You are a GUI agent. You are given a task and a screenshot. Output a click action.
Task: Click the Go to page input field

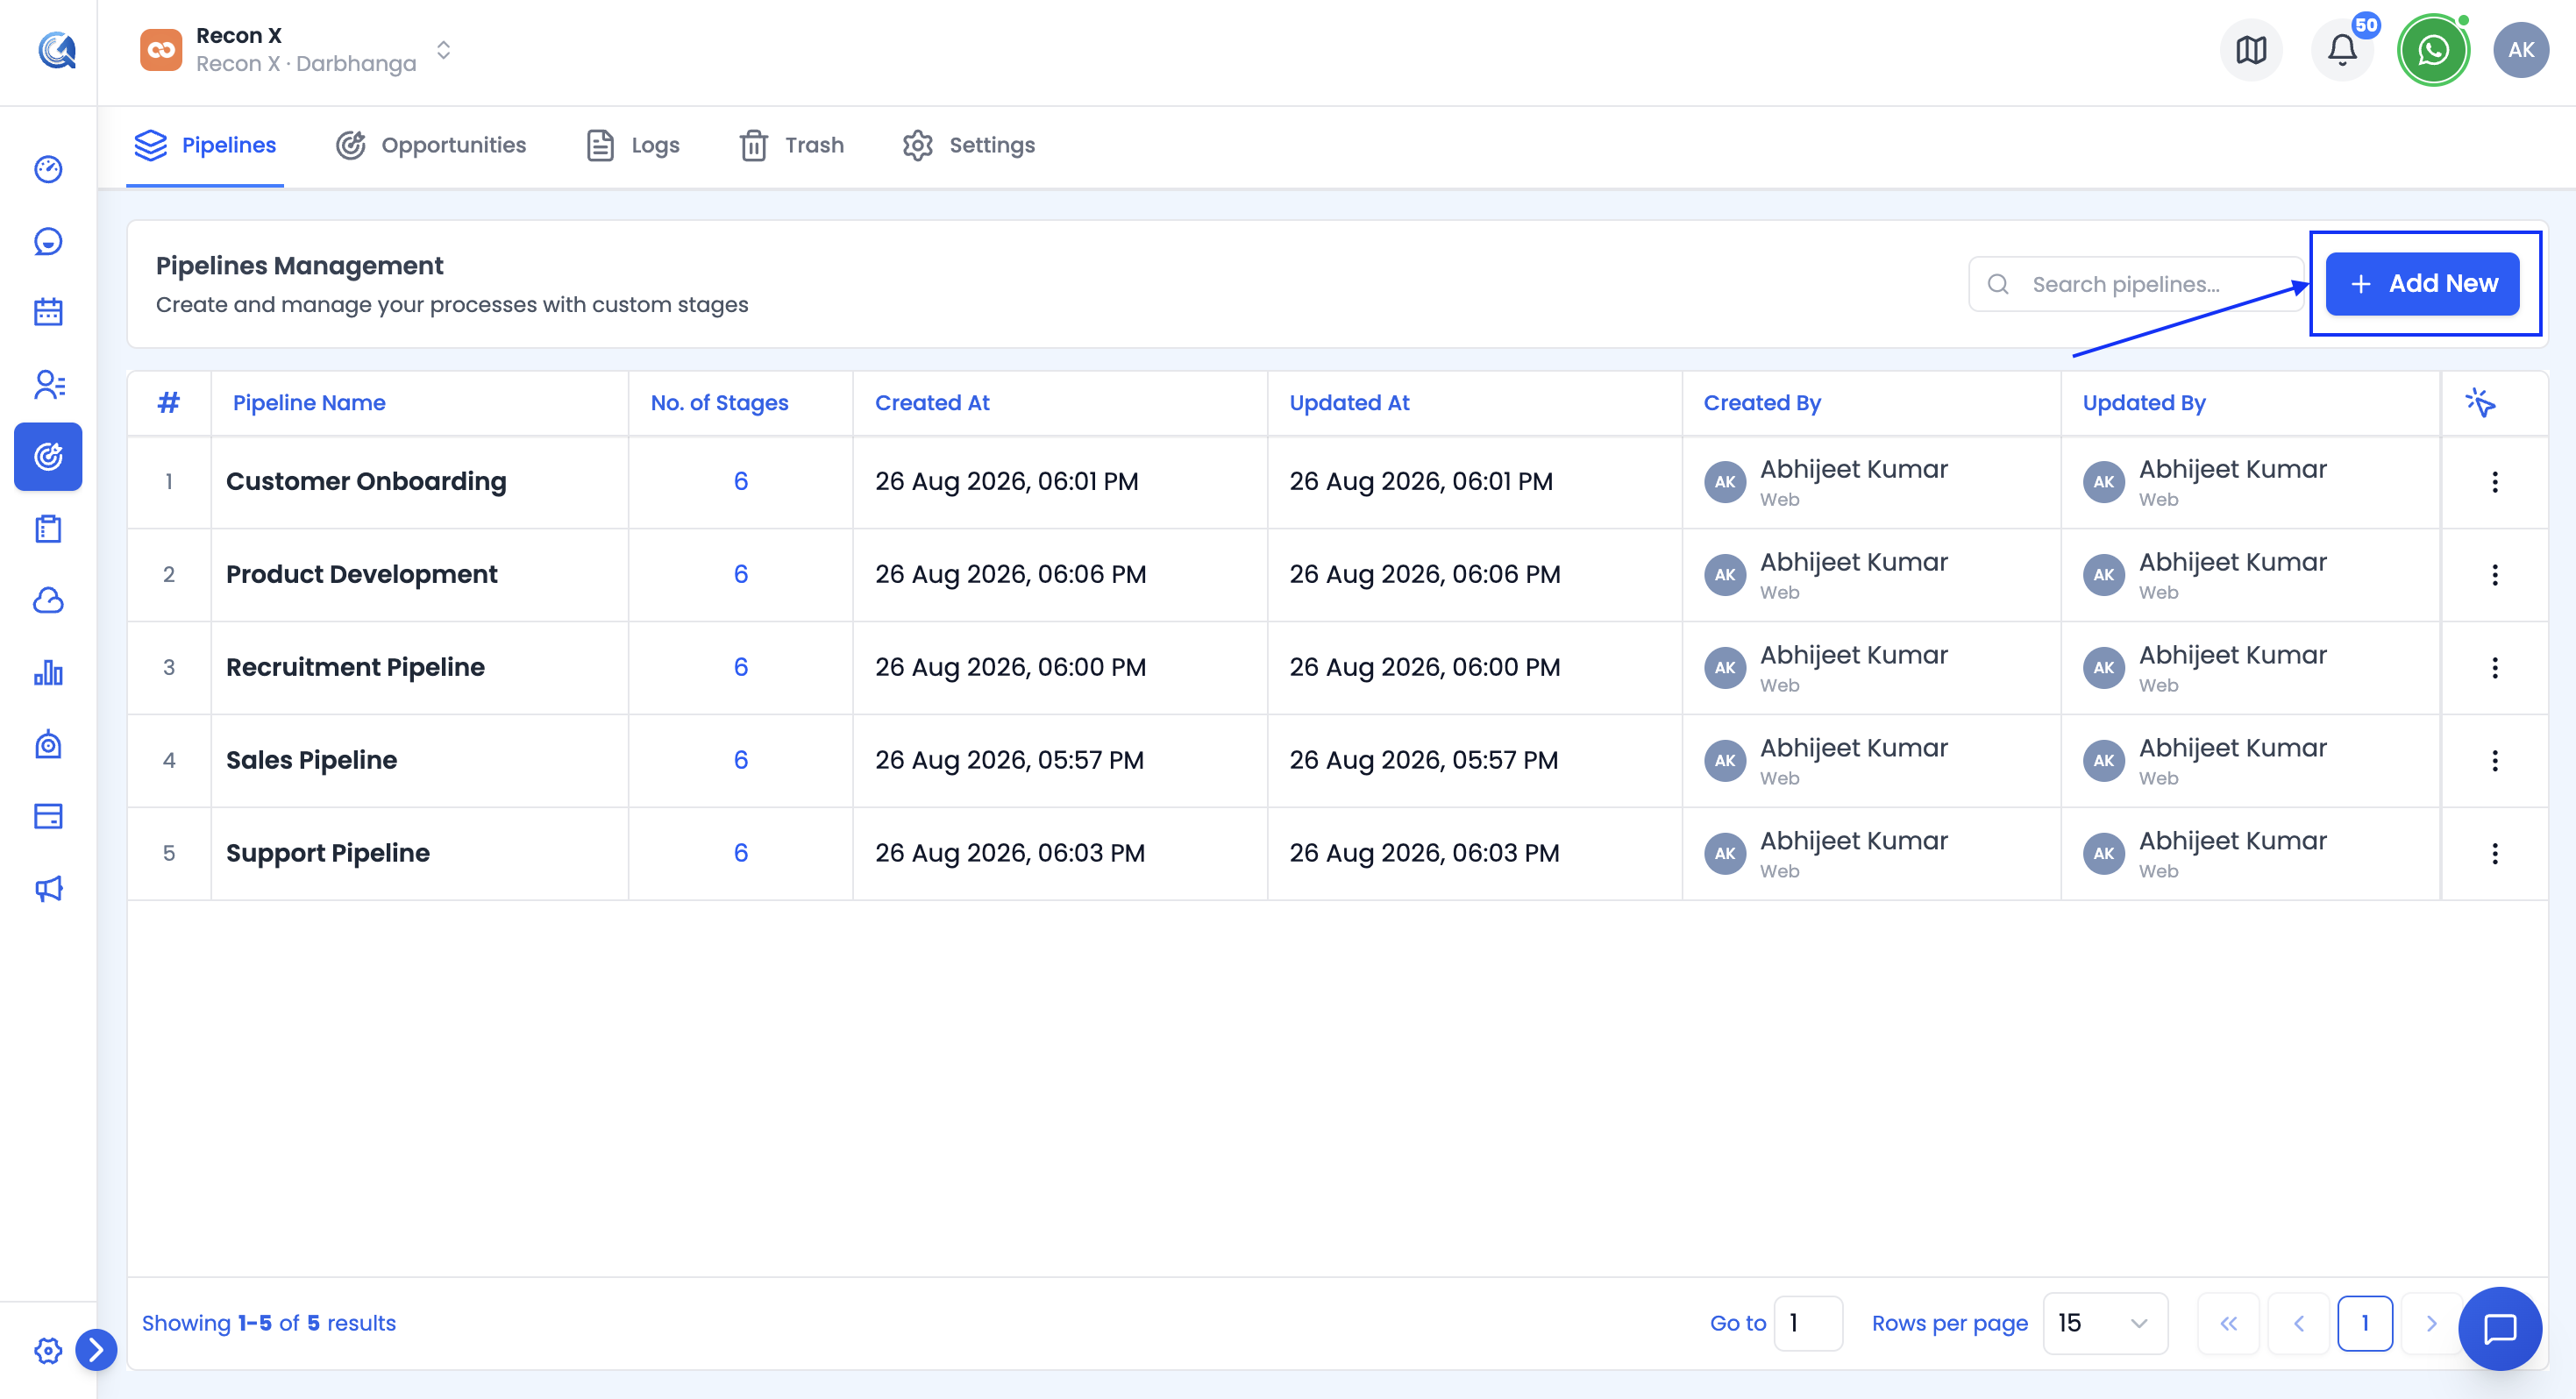pos(1808,1323)
